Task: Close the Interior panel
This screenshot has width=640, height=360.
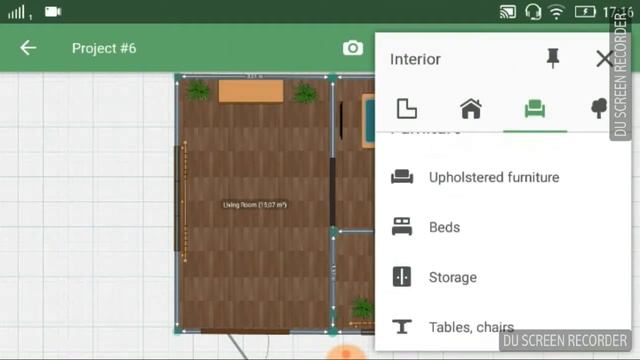Action: tap(604, 59)
